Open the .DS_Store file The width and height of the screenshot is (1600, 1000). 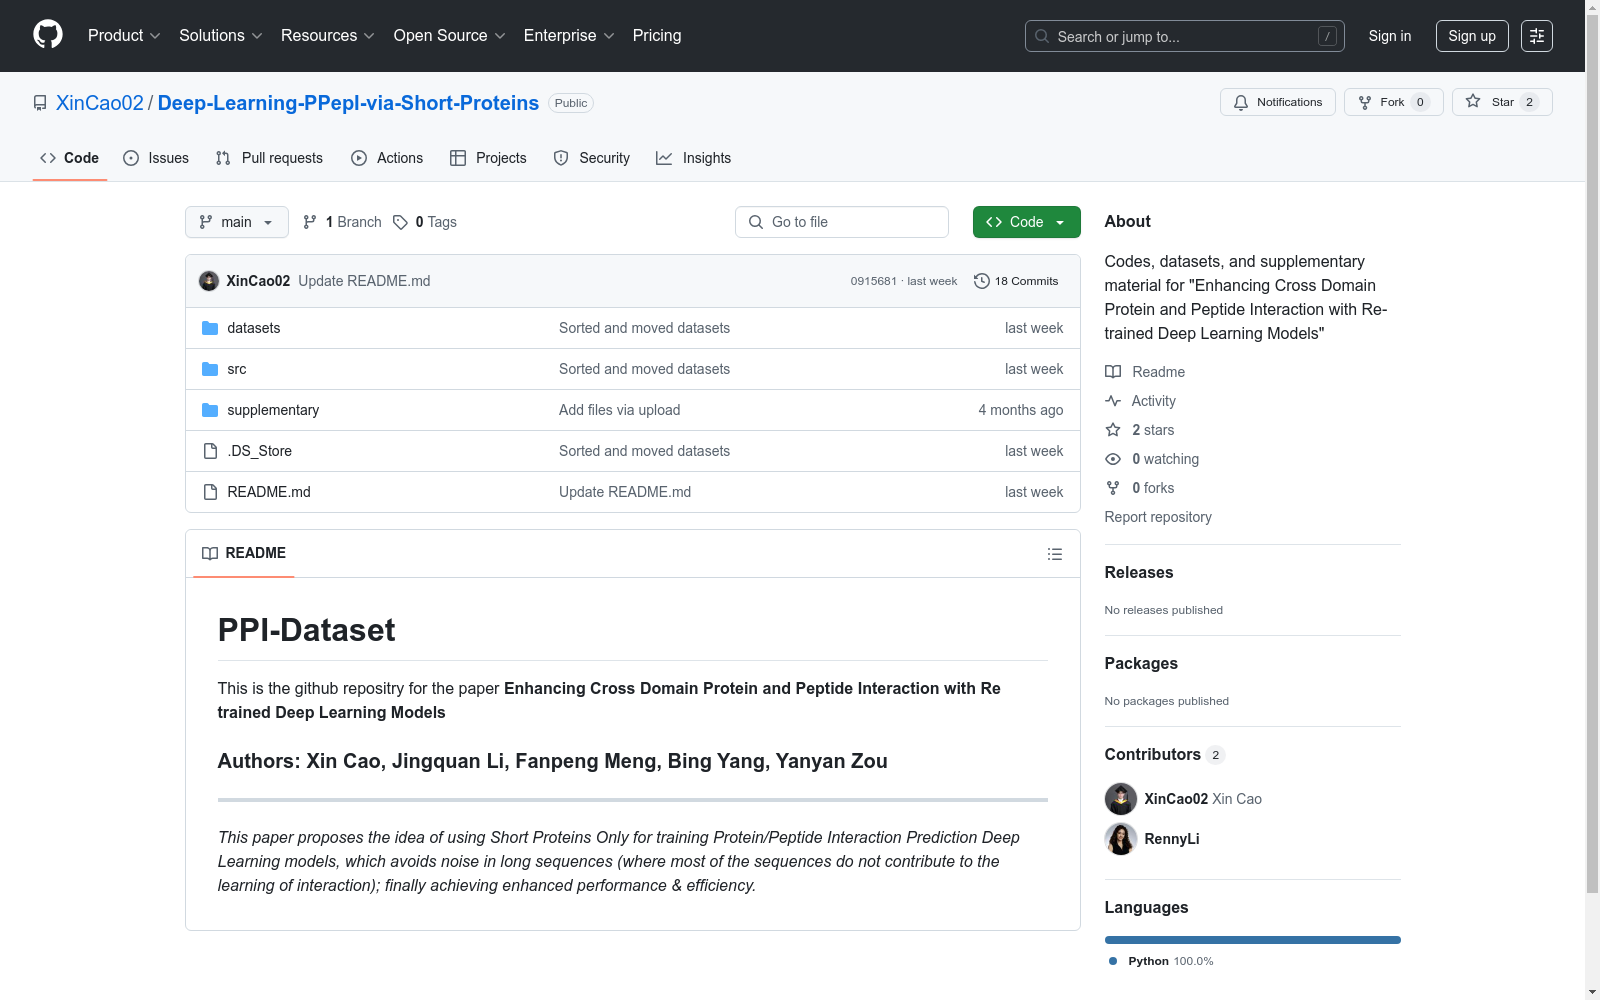pyautogui.click(x=260, y=451)
